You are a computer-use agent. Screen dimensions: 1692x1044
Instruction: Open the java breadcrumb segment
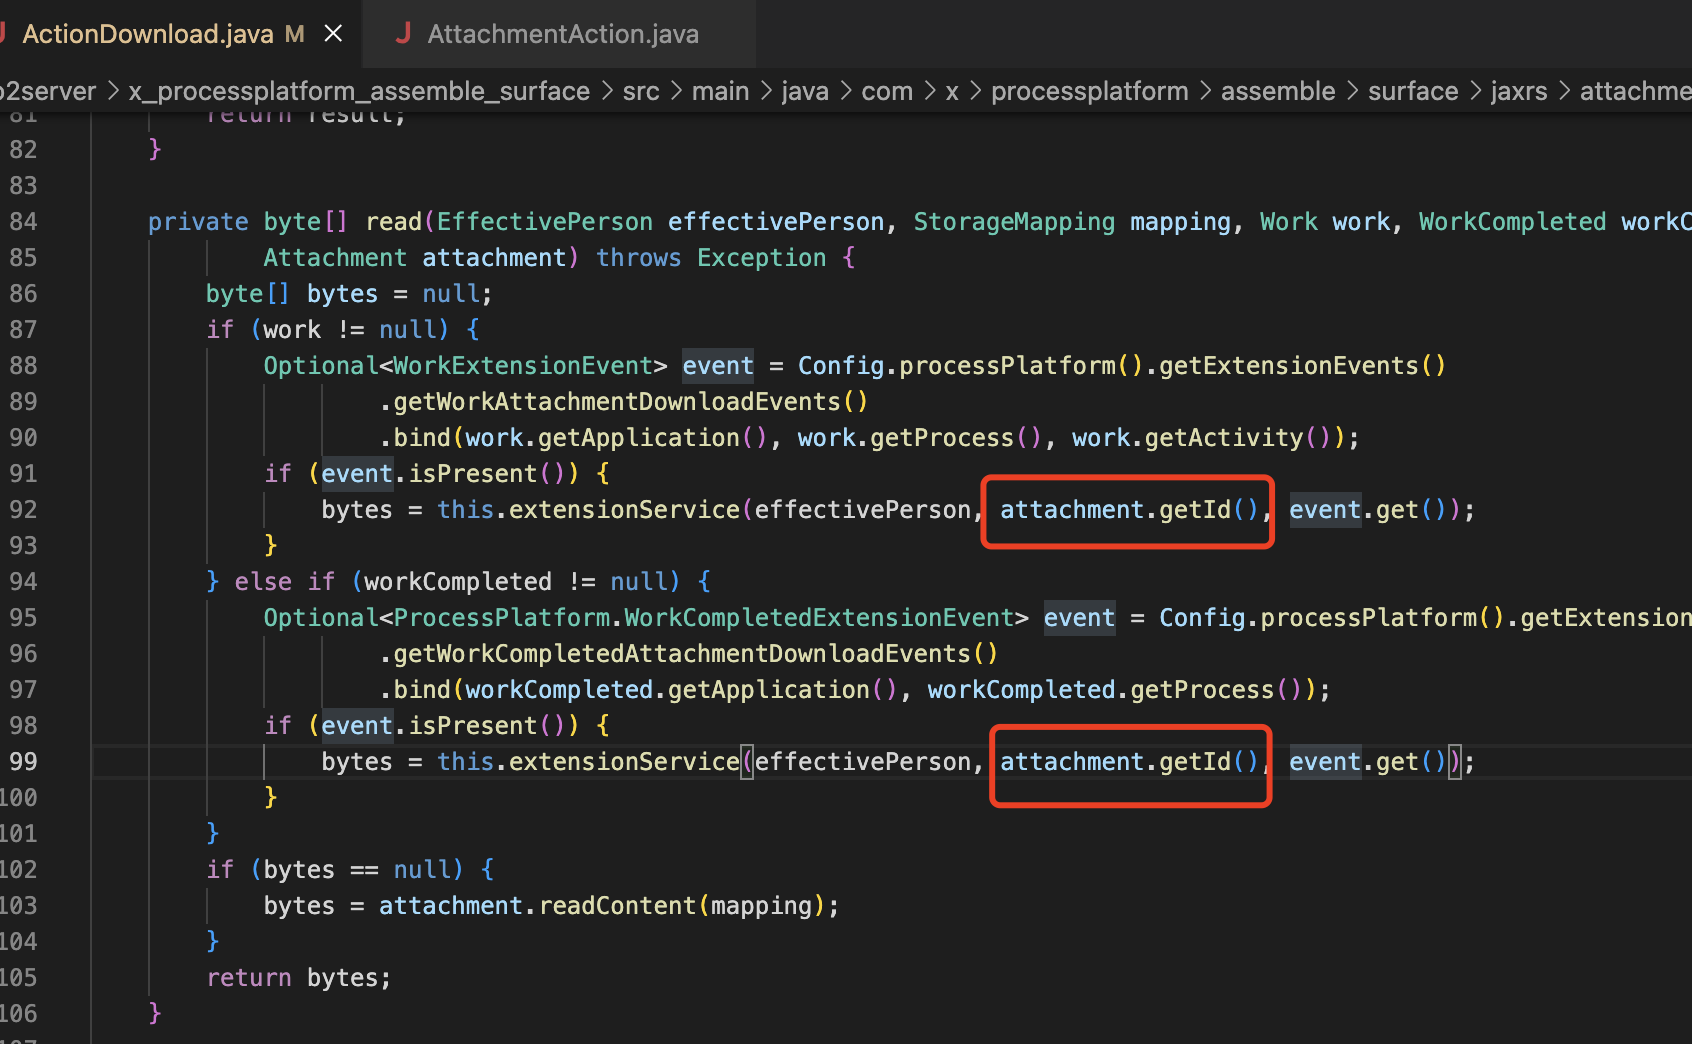pyautogui.click(x=805, y=91)
